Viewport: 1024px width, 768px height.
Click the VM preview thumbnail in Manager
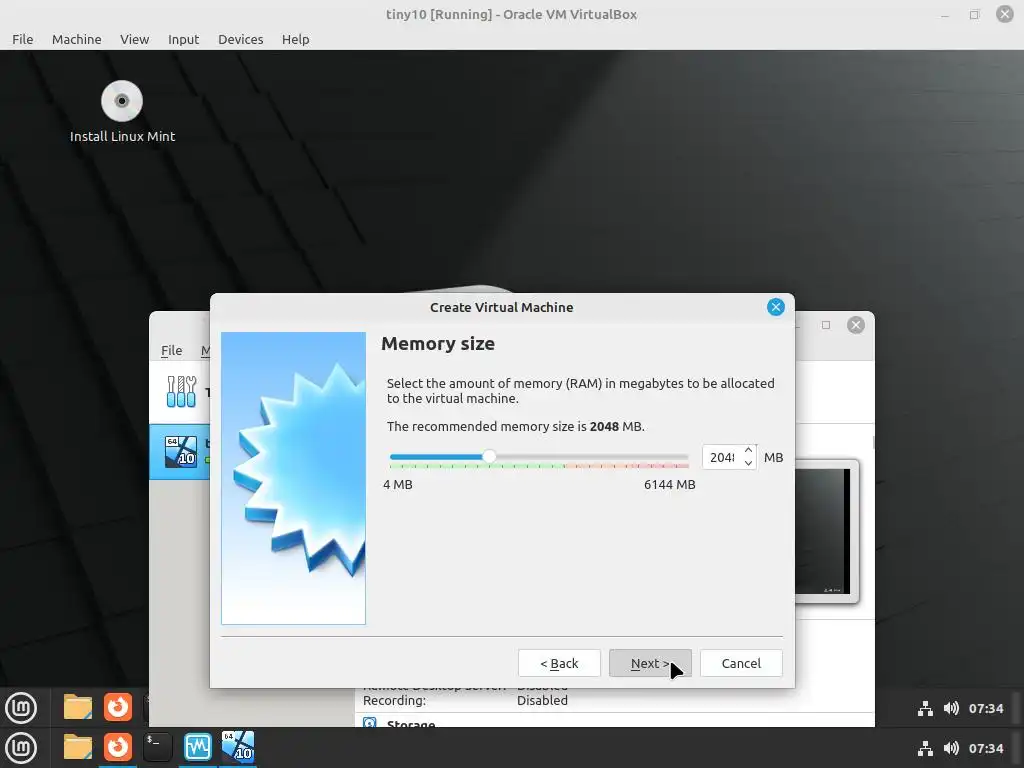824,531
